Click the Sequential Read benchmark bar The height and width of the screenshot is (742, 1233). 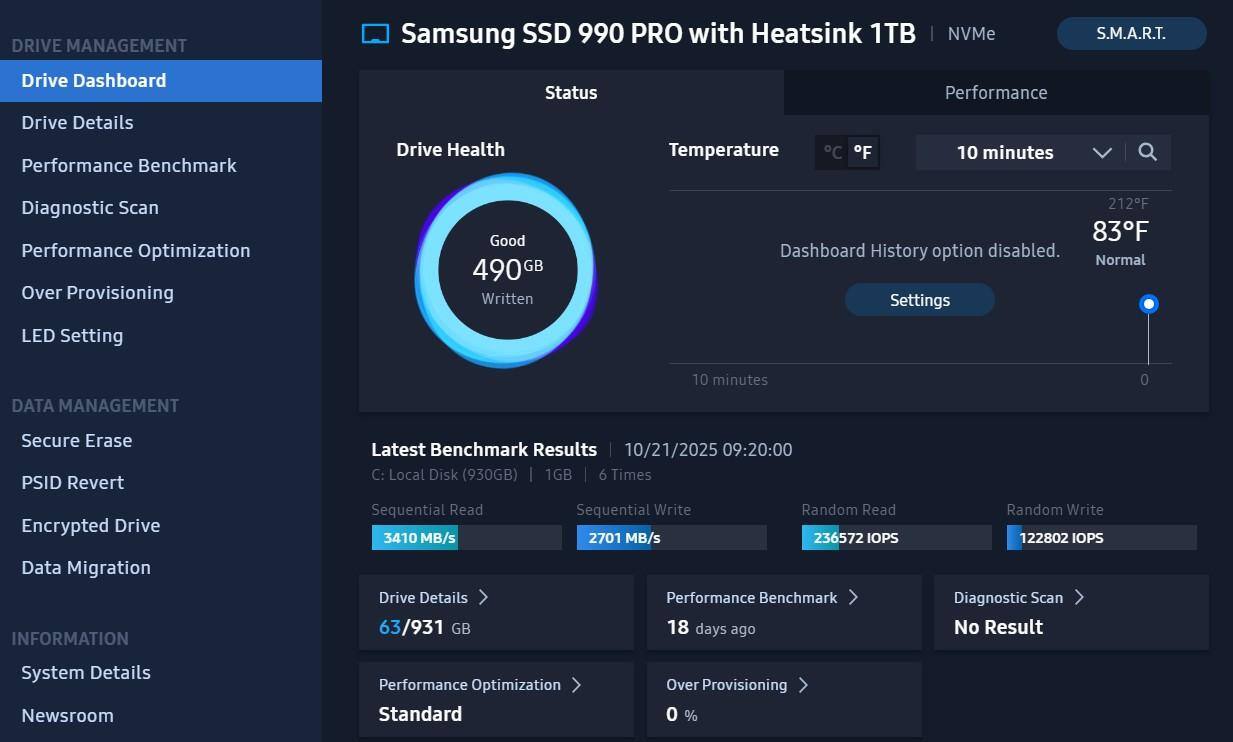[x=466, y=537]
